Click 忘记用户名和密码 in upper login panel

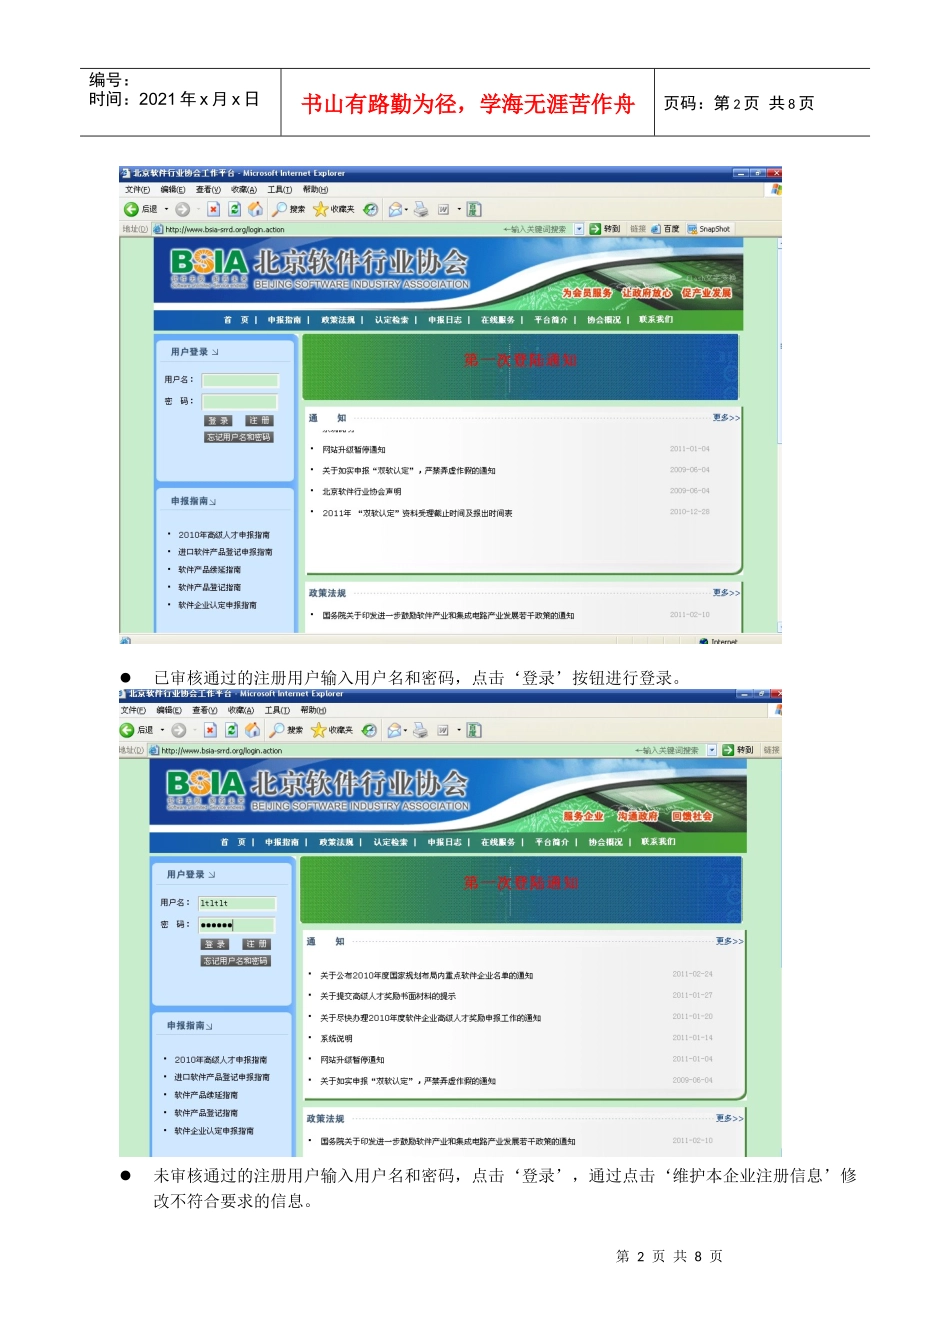pyautogui.click(x=238, y=437)
